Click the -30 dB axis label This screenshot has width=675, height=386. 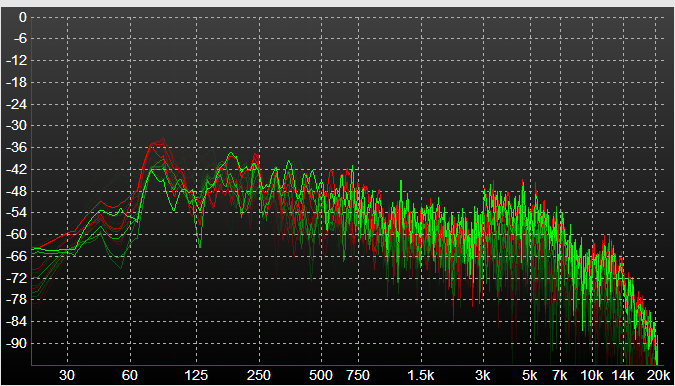(17, 126)
